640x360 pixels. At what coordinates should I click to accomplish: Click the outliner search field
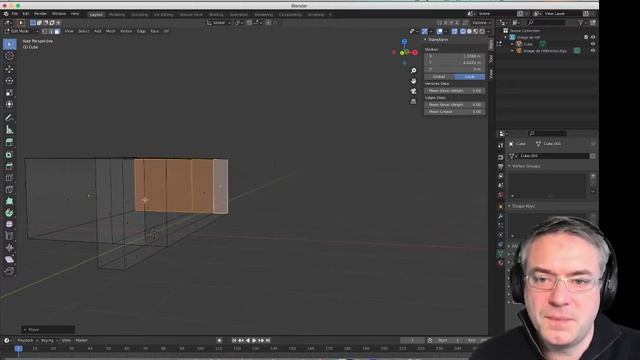click(546, 23)
